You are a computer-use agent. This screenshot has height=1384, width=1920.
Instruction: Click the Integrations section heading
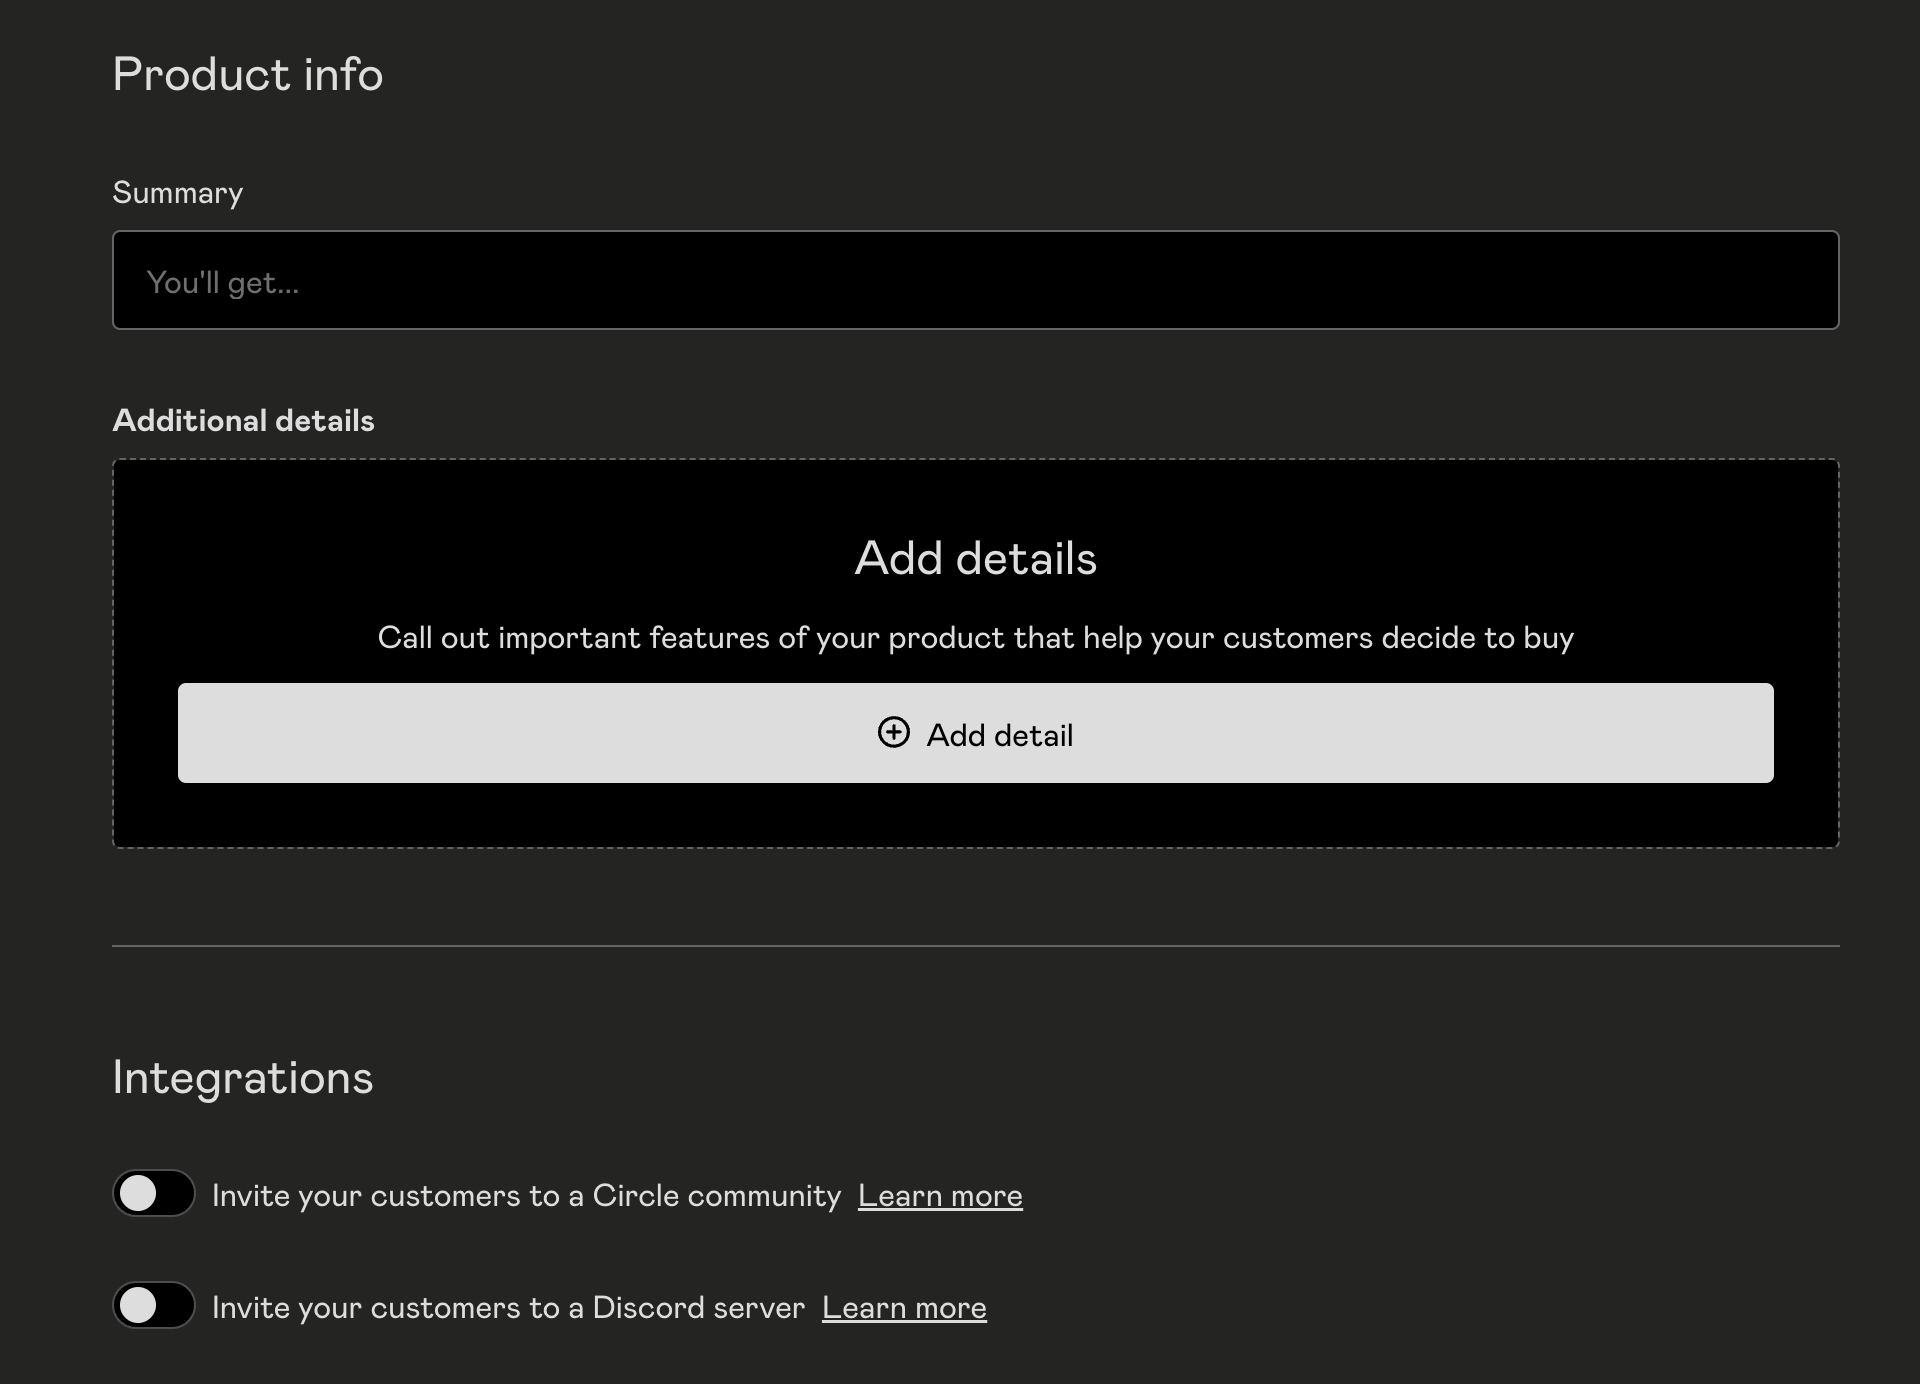[242, 1078]
